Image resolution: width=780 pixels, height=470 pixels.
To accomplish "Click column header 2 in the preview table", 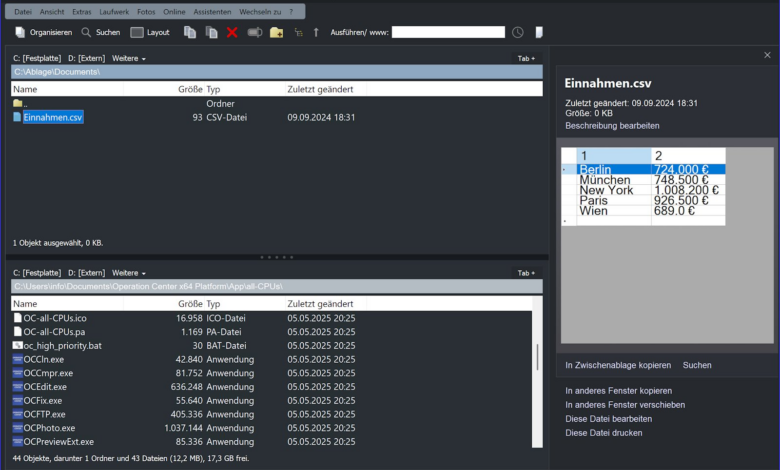I will (x=688, y=156).
